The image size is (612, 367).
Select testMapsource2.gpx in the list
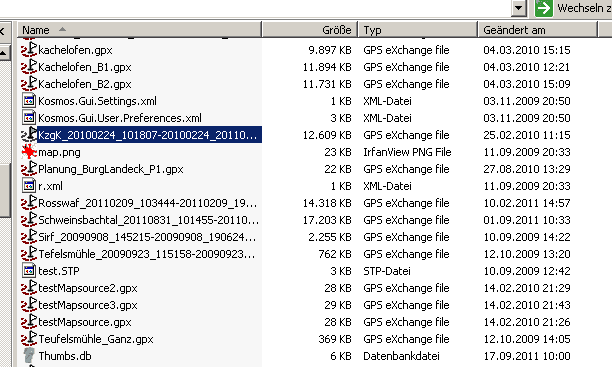[88, 288]
